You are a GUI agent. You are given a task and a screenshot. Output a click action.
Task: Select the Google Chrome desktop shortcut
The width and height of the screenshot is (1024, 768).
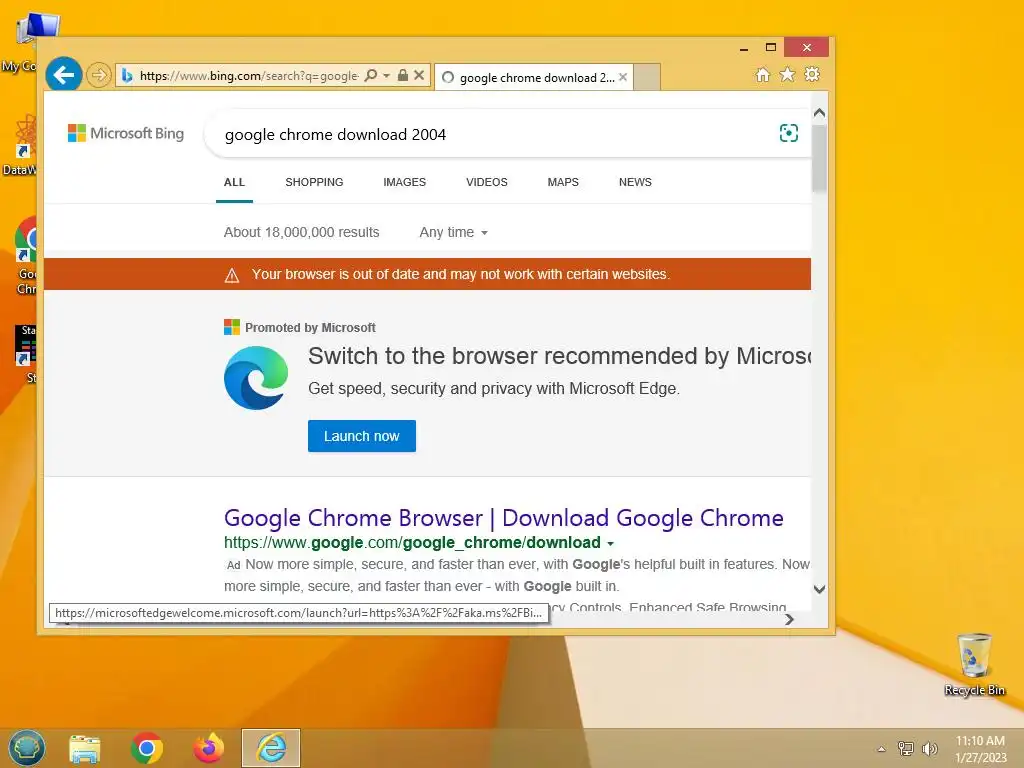click(x=25, y=256)
